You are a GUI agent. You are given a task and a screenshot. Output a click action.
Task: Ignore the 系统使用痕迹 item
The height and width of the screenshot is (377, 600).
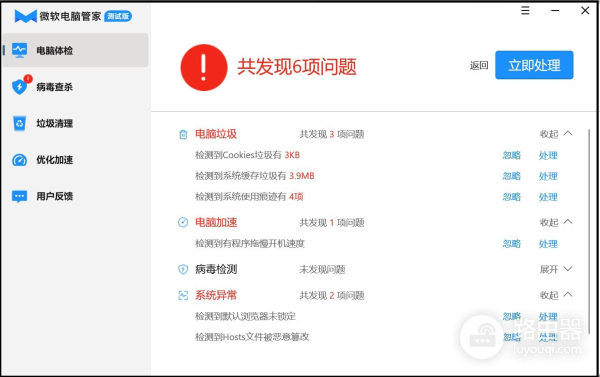point(512,197)
